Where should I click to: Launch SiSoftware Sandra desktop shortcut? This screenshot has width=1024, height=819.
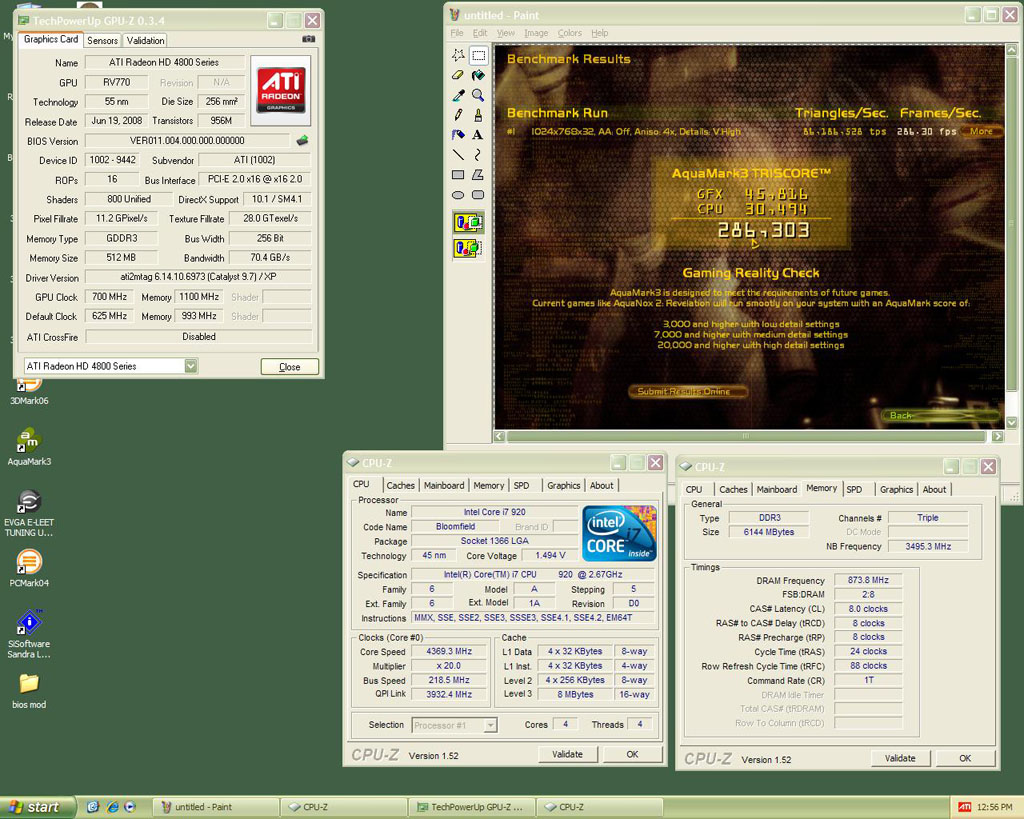29,634
